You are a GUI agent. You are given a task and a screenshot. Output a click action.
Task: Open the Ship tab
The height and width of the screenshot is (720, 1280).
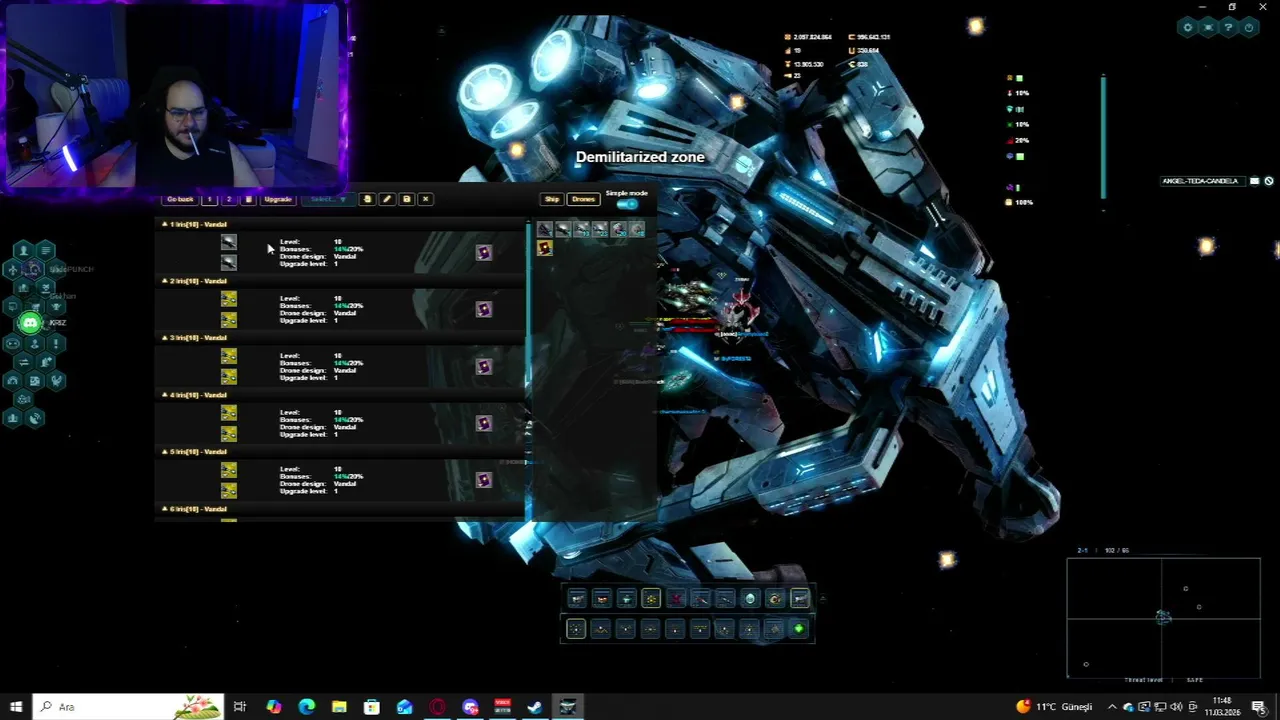[x=552, y=199]
